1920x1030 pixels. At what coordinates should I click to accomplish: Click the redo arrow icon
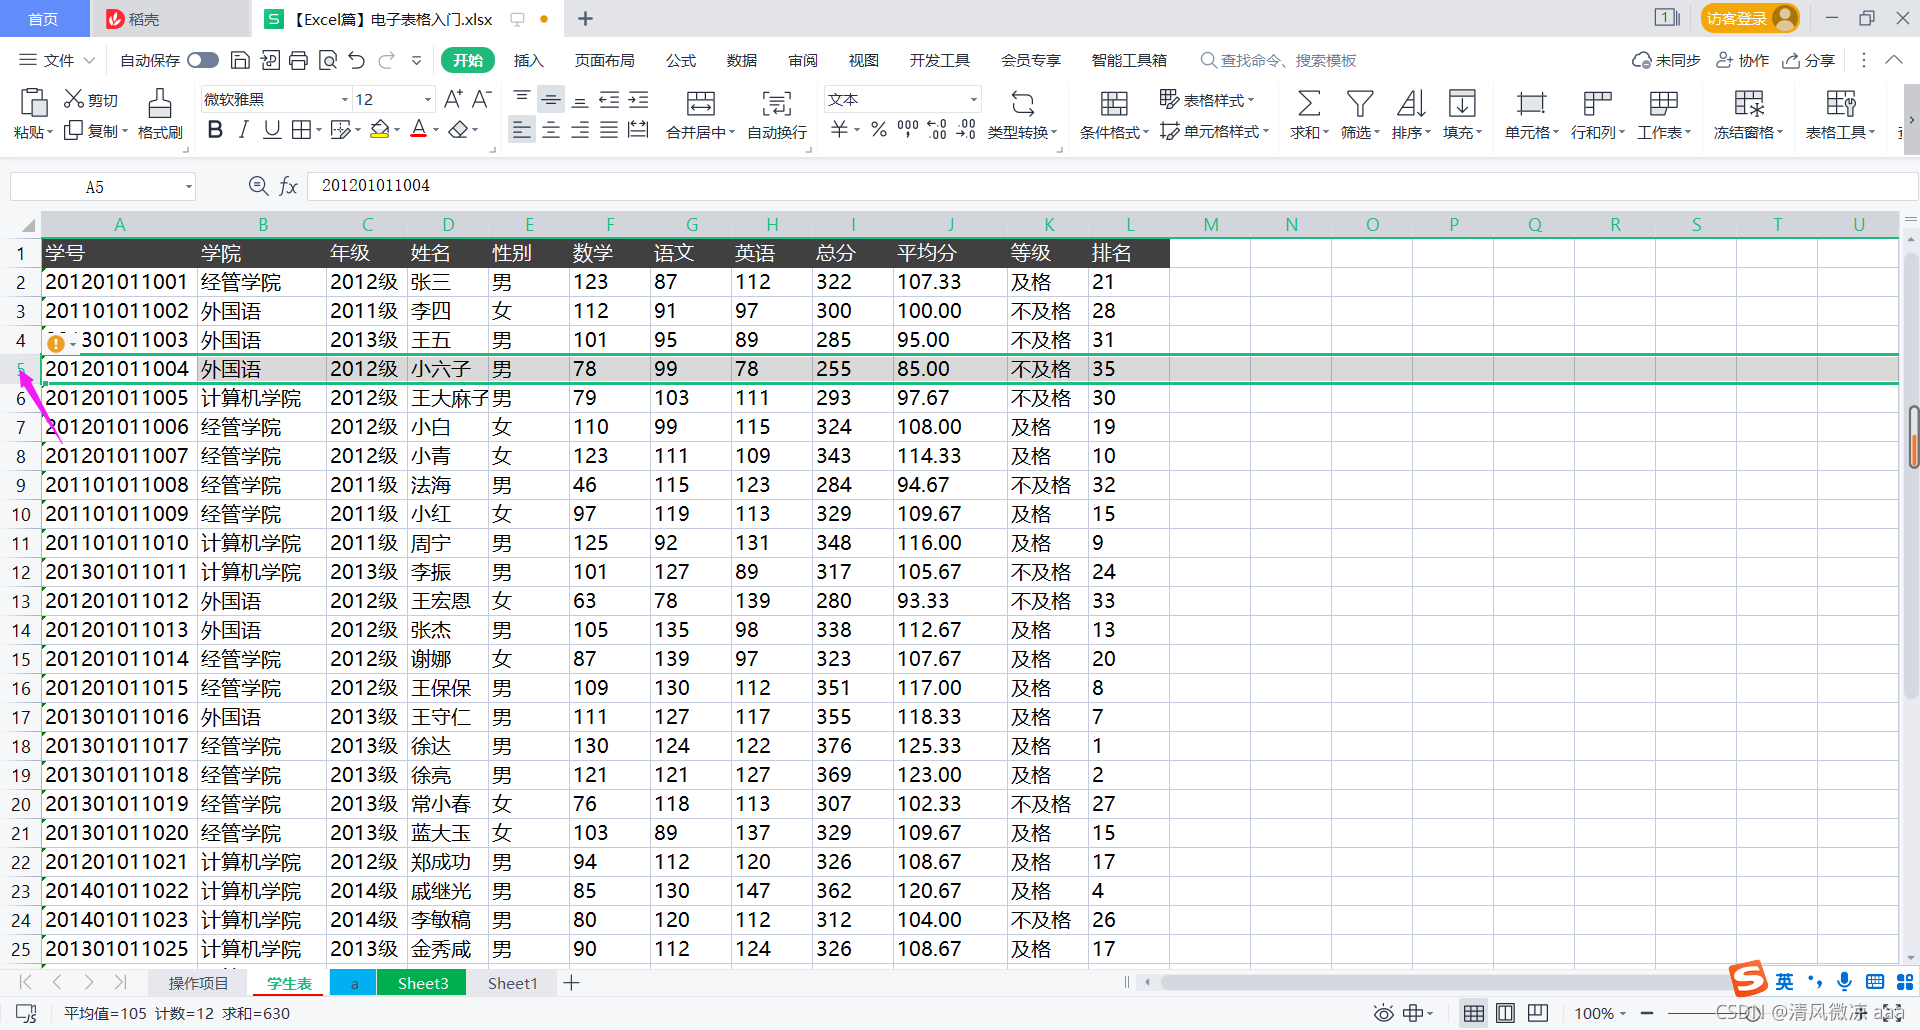[387, 61]
